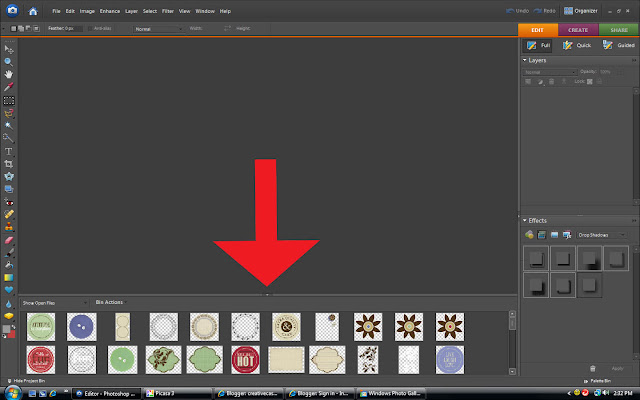Image resolution: width=640 pixels, height=400 pixels.
Task: Open the Bin Actions dropdown
Action: pyautogui.click(x=111, y=302)
